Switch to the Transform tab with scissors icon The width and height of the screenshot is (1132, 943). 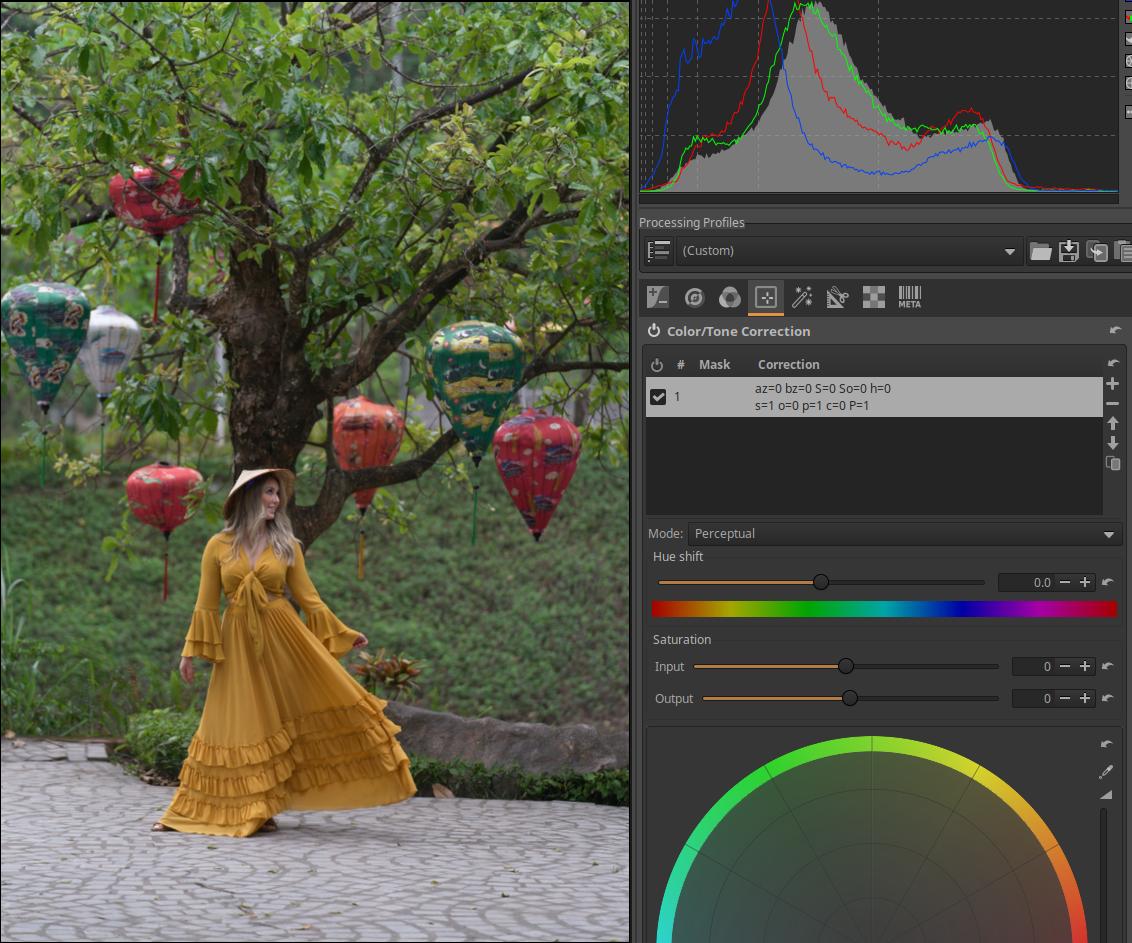click(837, 297)
